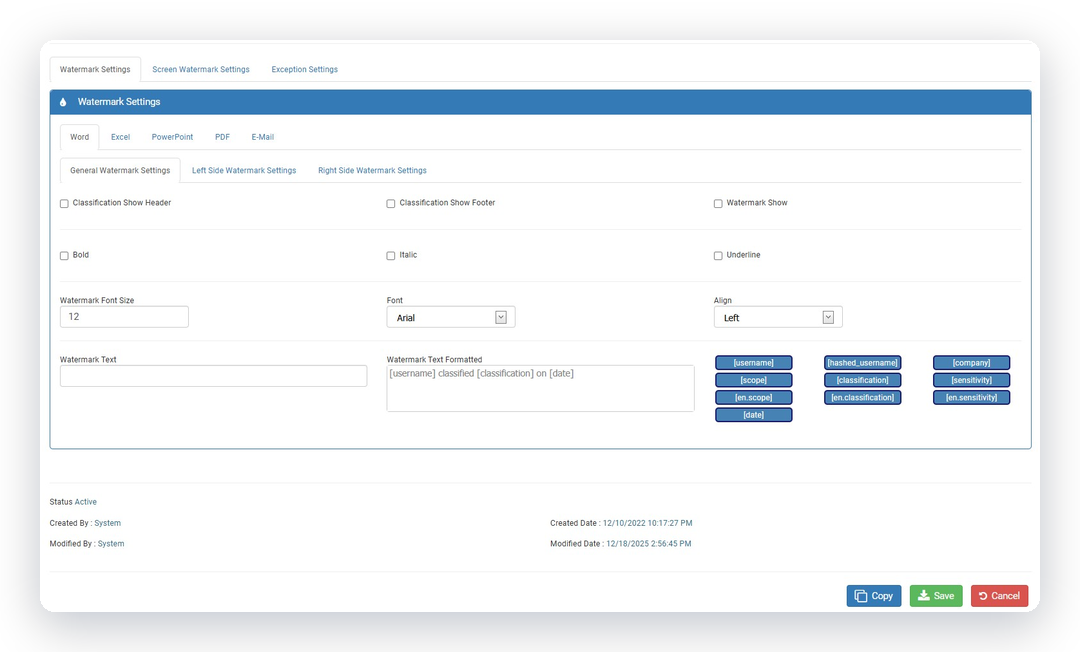
Task: Click the red Cancel button
Action: tap(999, 596)
